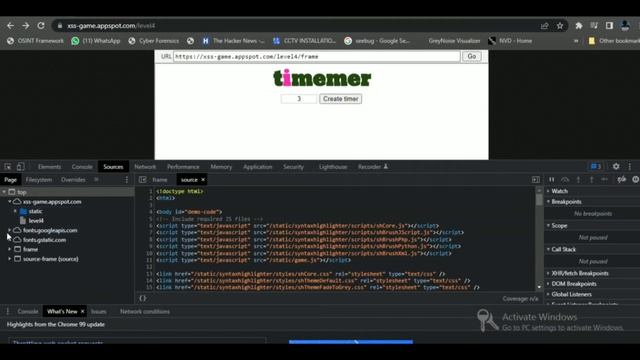Click the step over next function icon
640x360 pixels.
pos(565,180)
